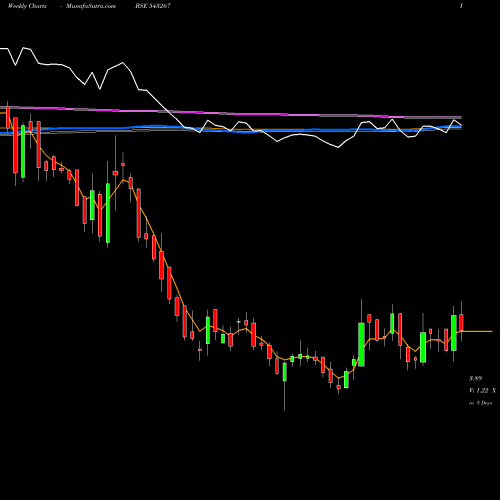Click the "V: 1.22" volume text
The height and width of the screenshot is (500, 500).
[479, 390]
